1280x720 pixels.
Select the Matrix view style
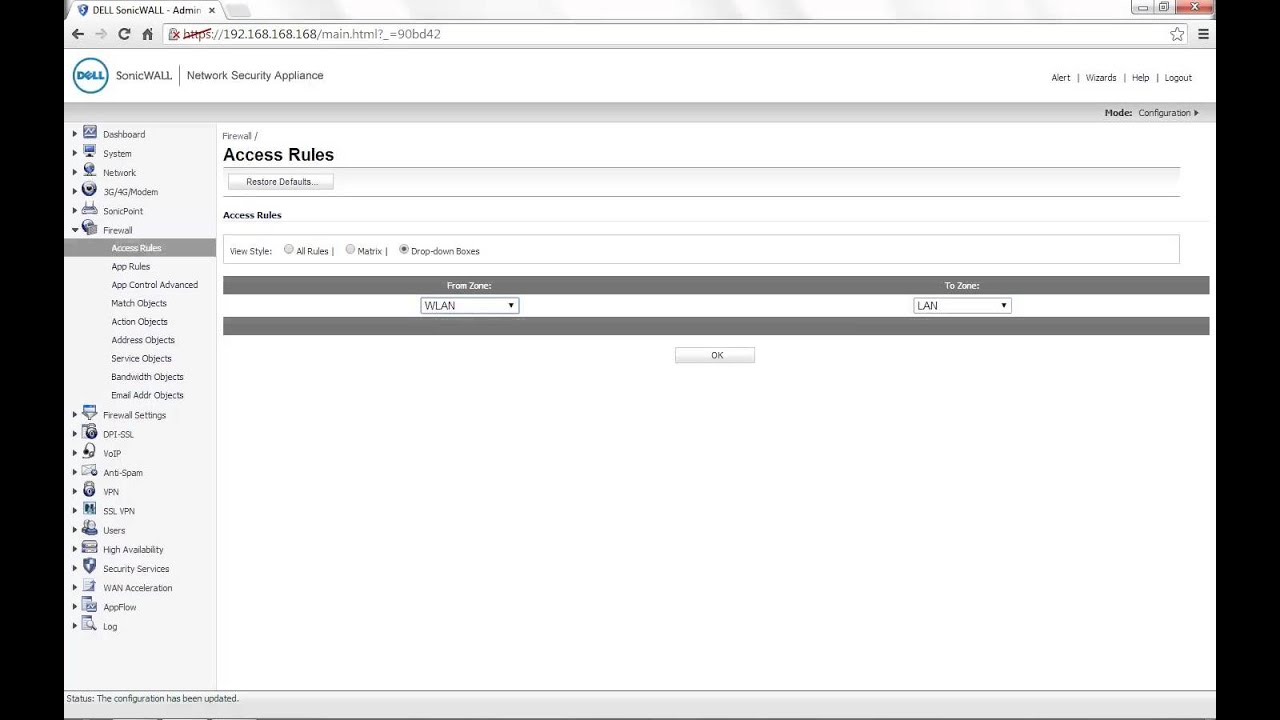tap(350, 250)
